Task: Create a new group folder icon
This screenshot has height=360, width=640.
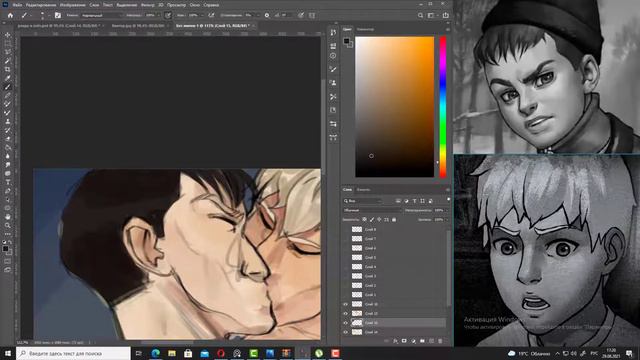Action: click(x=422, y=341)
